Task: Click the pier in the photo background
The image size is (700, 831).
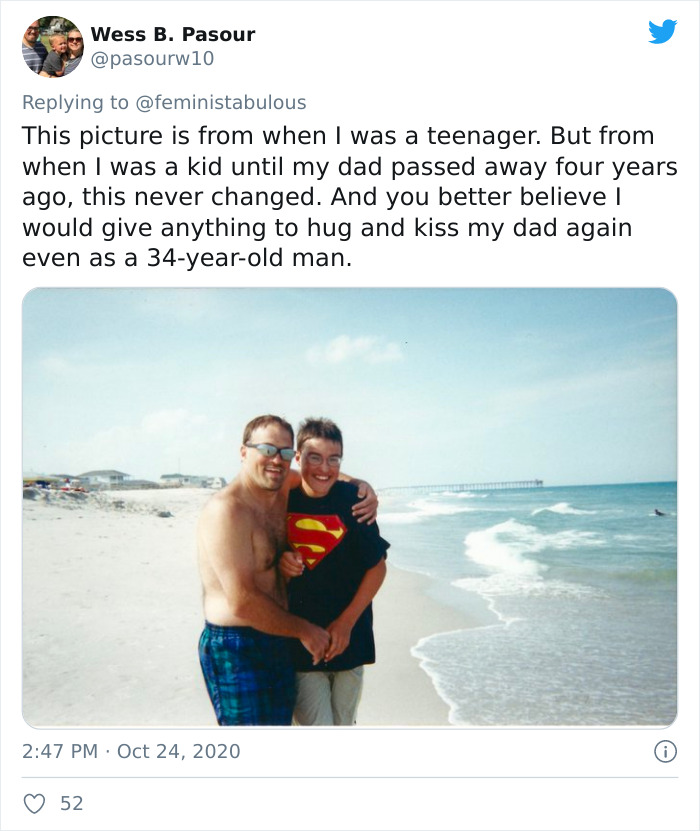Action: point(470,486)
